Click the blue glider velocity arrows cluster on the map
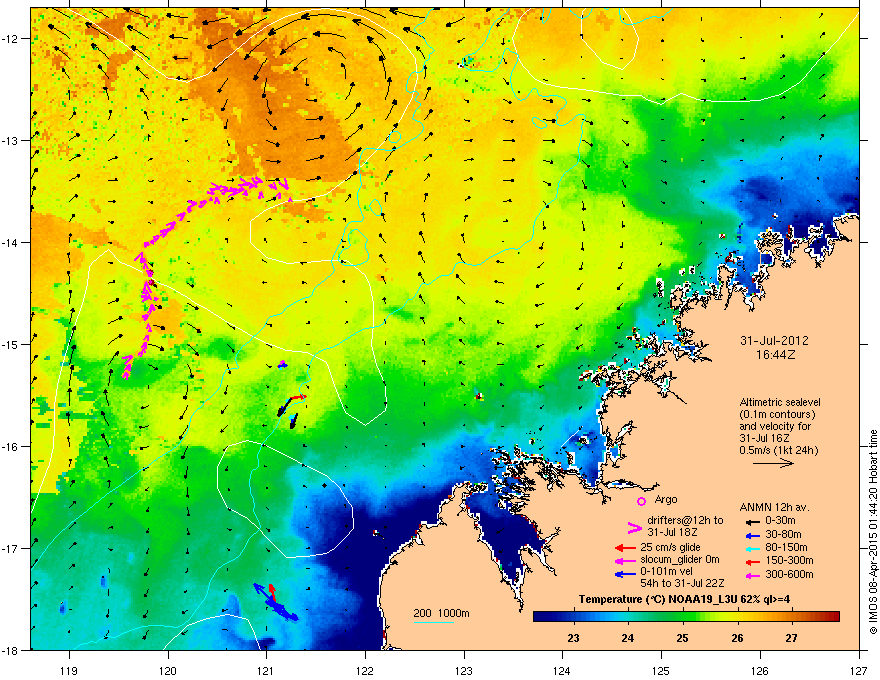The height and width of the screenshot is (680, 880). [x=275, y=601]
